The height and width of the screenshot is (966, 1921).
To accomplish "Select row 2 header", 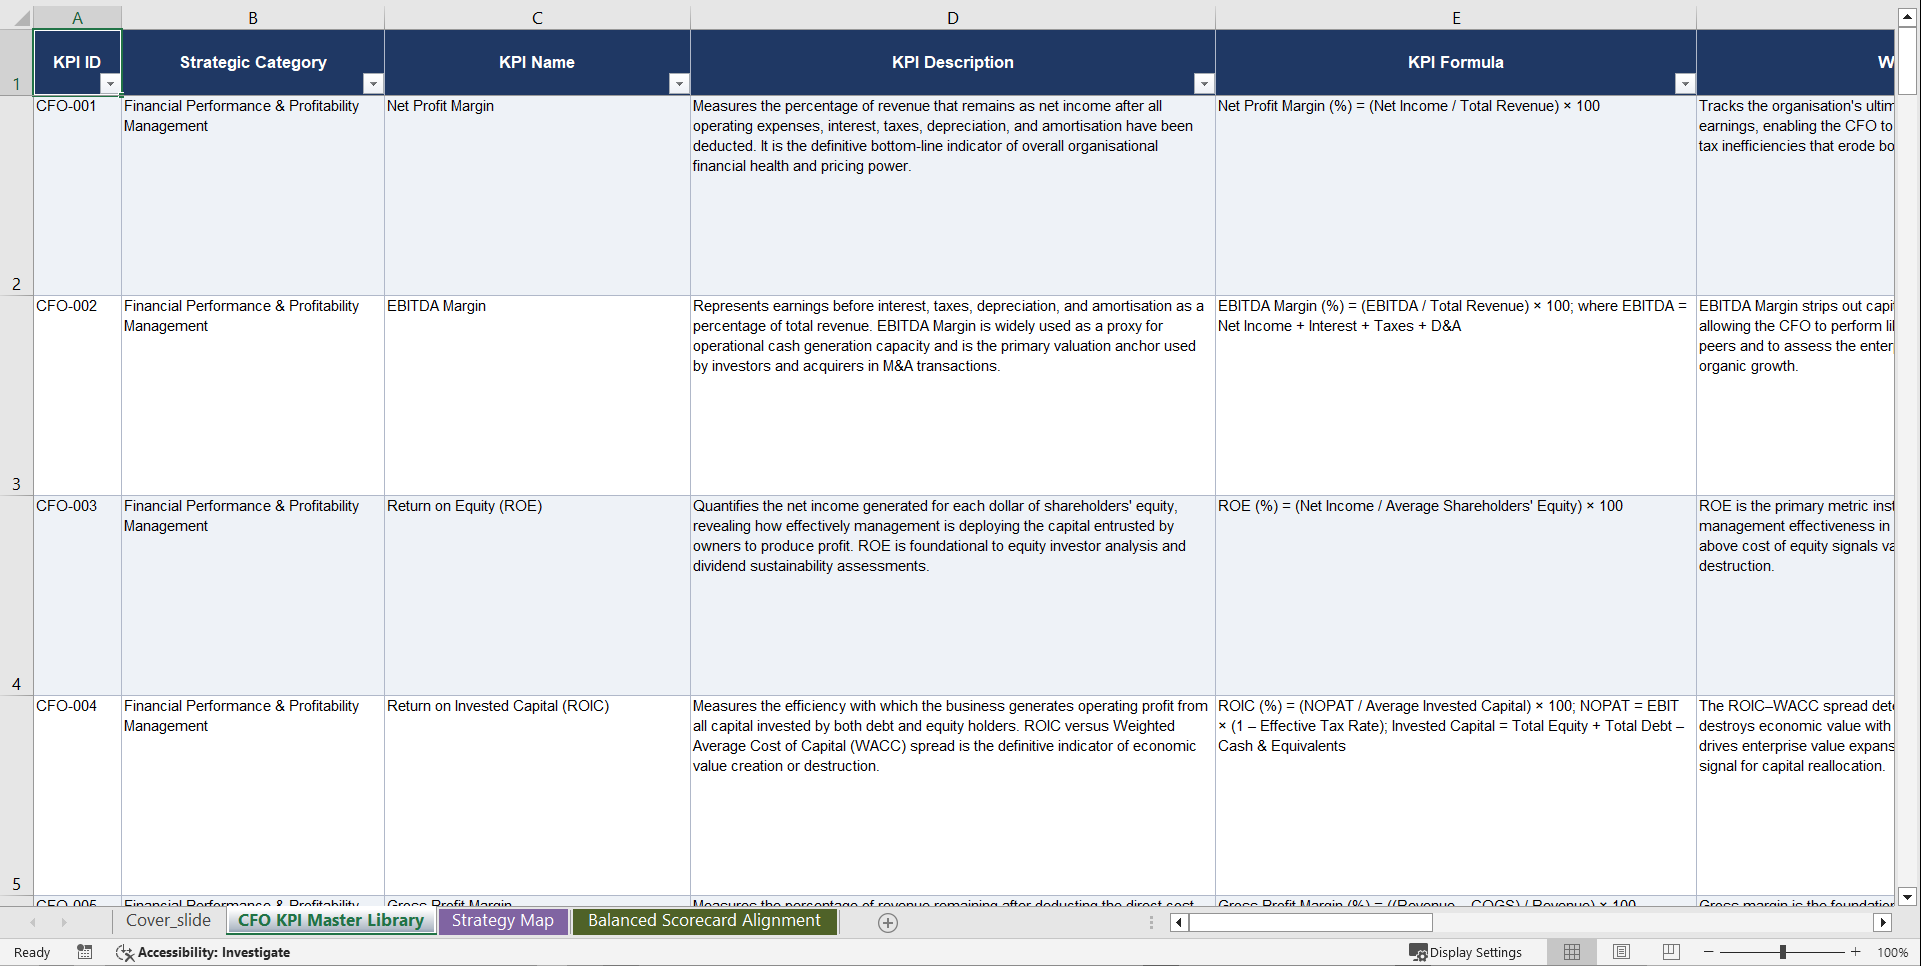I will tap(16, 195).
